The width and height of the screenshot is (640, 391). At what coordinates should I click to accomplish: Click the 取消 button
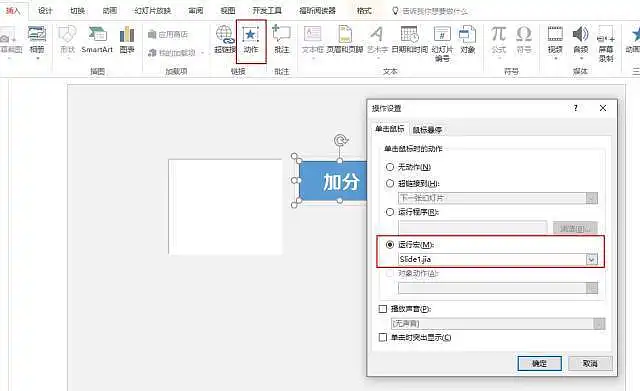point(590,363)
